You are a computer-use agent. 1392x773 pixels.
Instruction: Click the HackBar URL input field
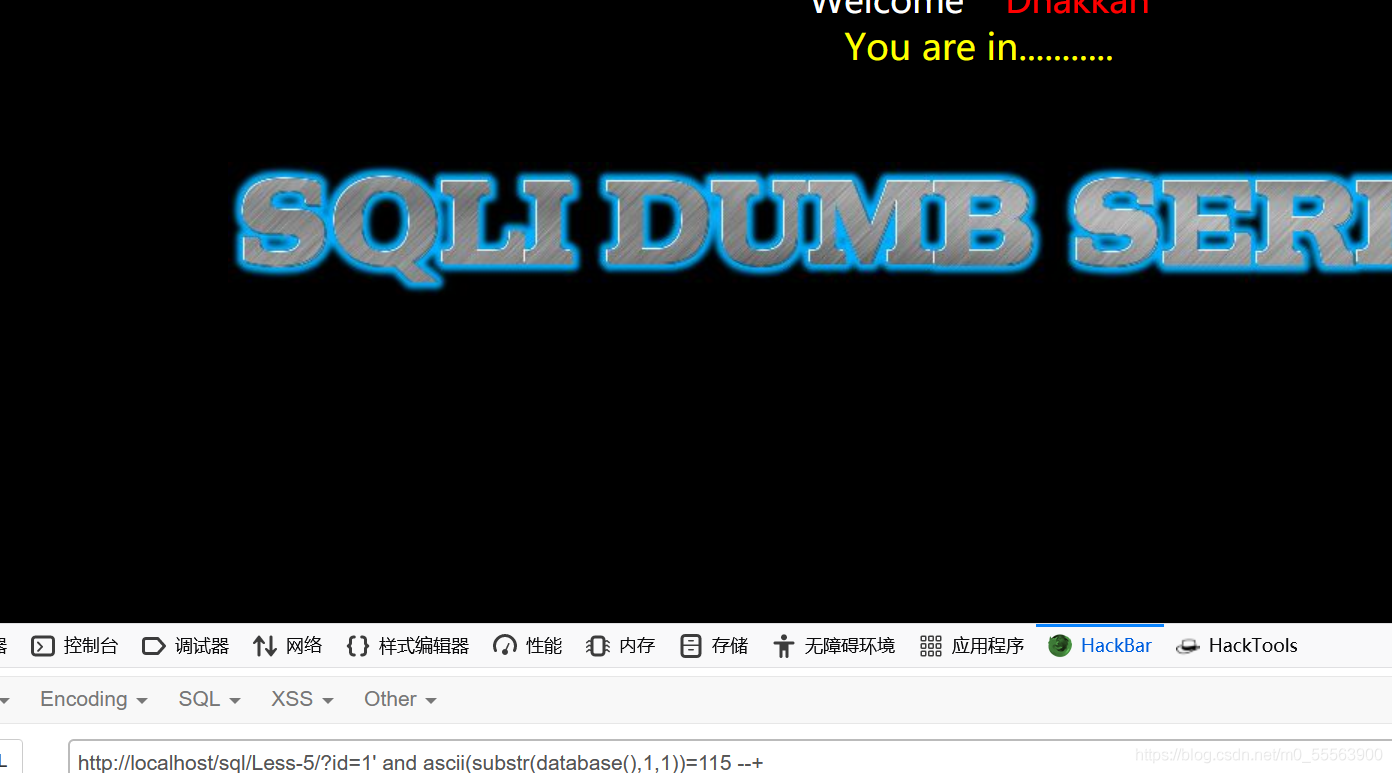(x=730, y=757)
